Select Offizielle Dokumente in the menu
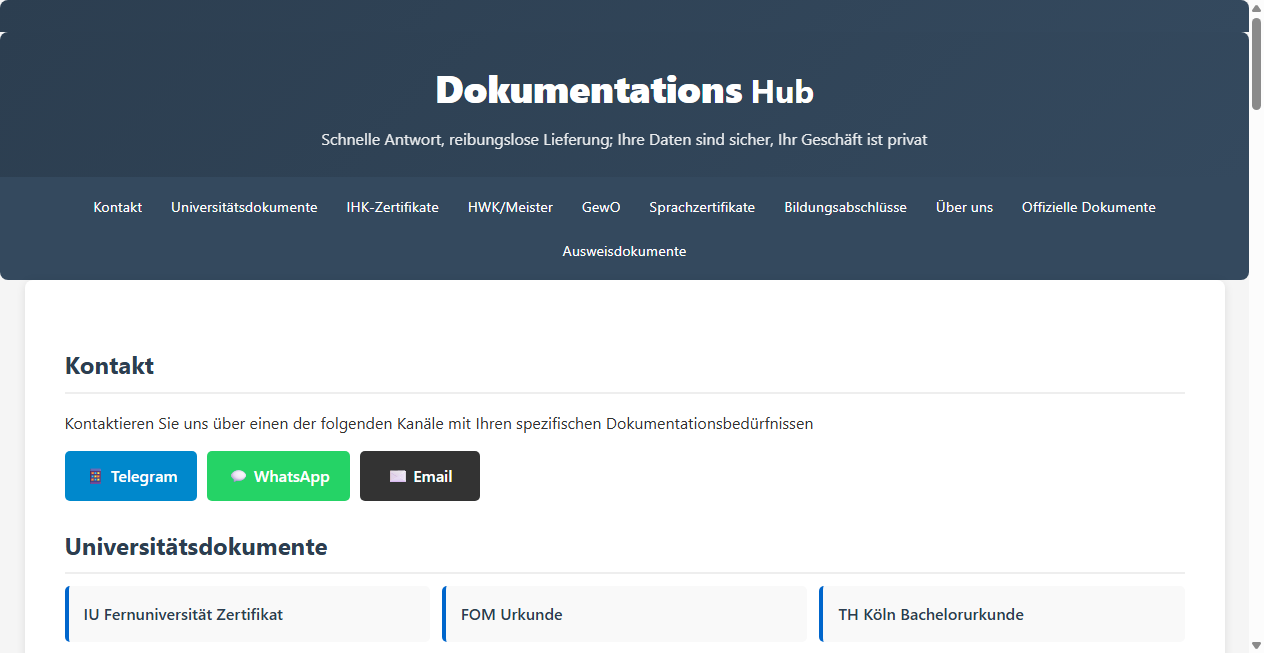The image size is (1264, 653). (x=1088, y=207)
